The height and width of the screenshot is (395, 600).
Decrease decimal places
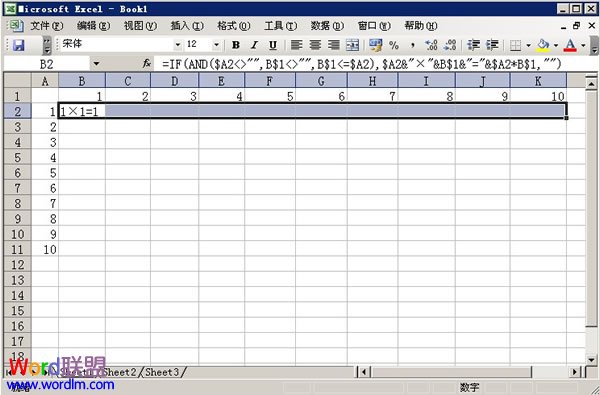[x=450, y=45]
